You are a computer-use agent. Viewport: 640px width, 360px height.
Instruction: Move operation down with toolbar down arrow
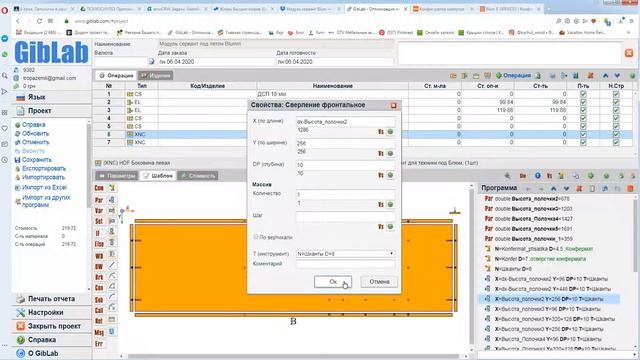pyautogui.click(x=617, y=76)
